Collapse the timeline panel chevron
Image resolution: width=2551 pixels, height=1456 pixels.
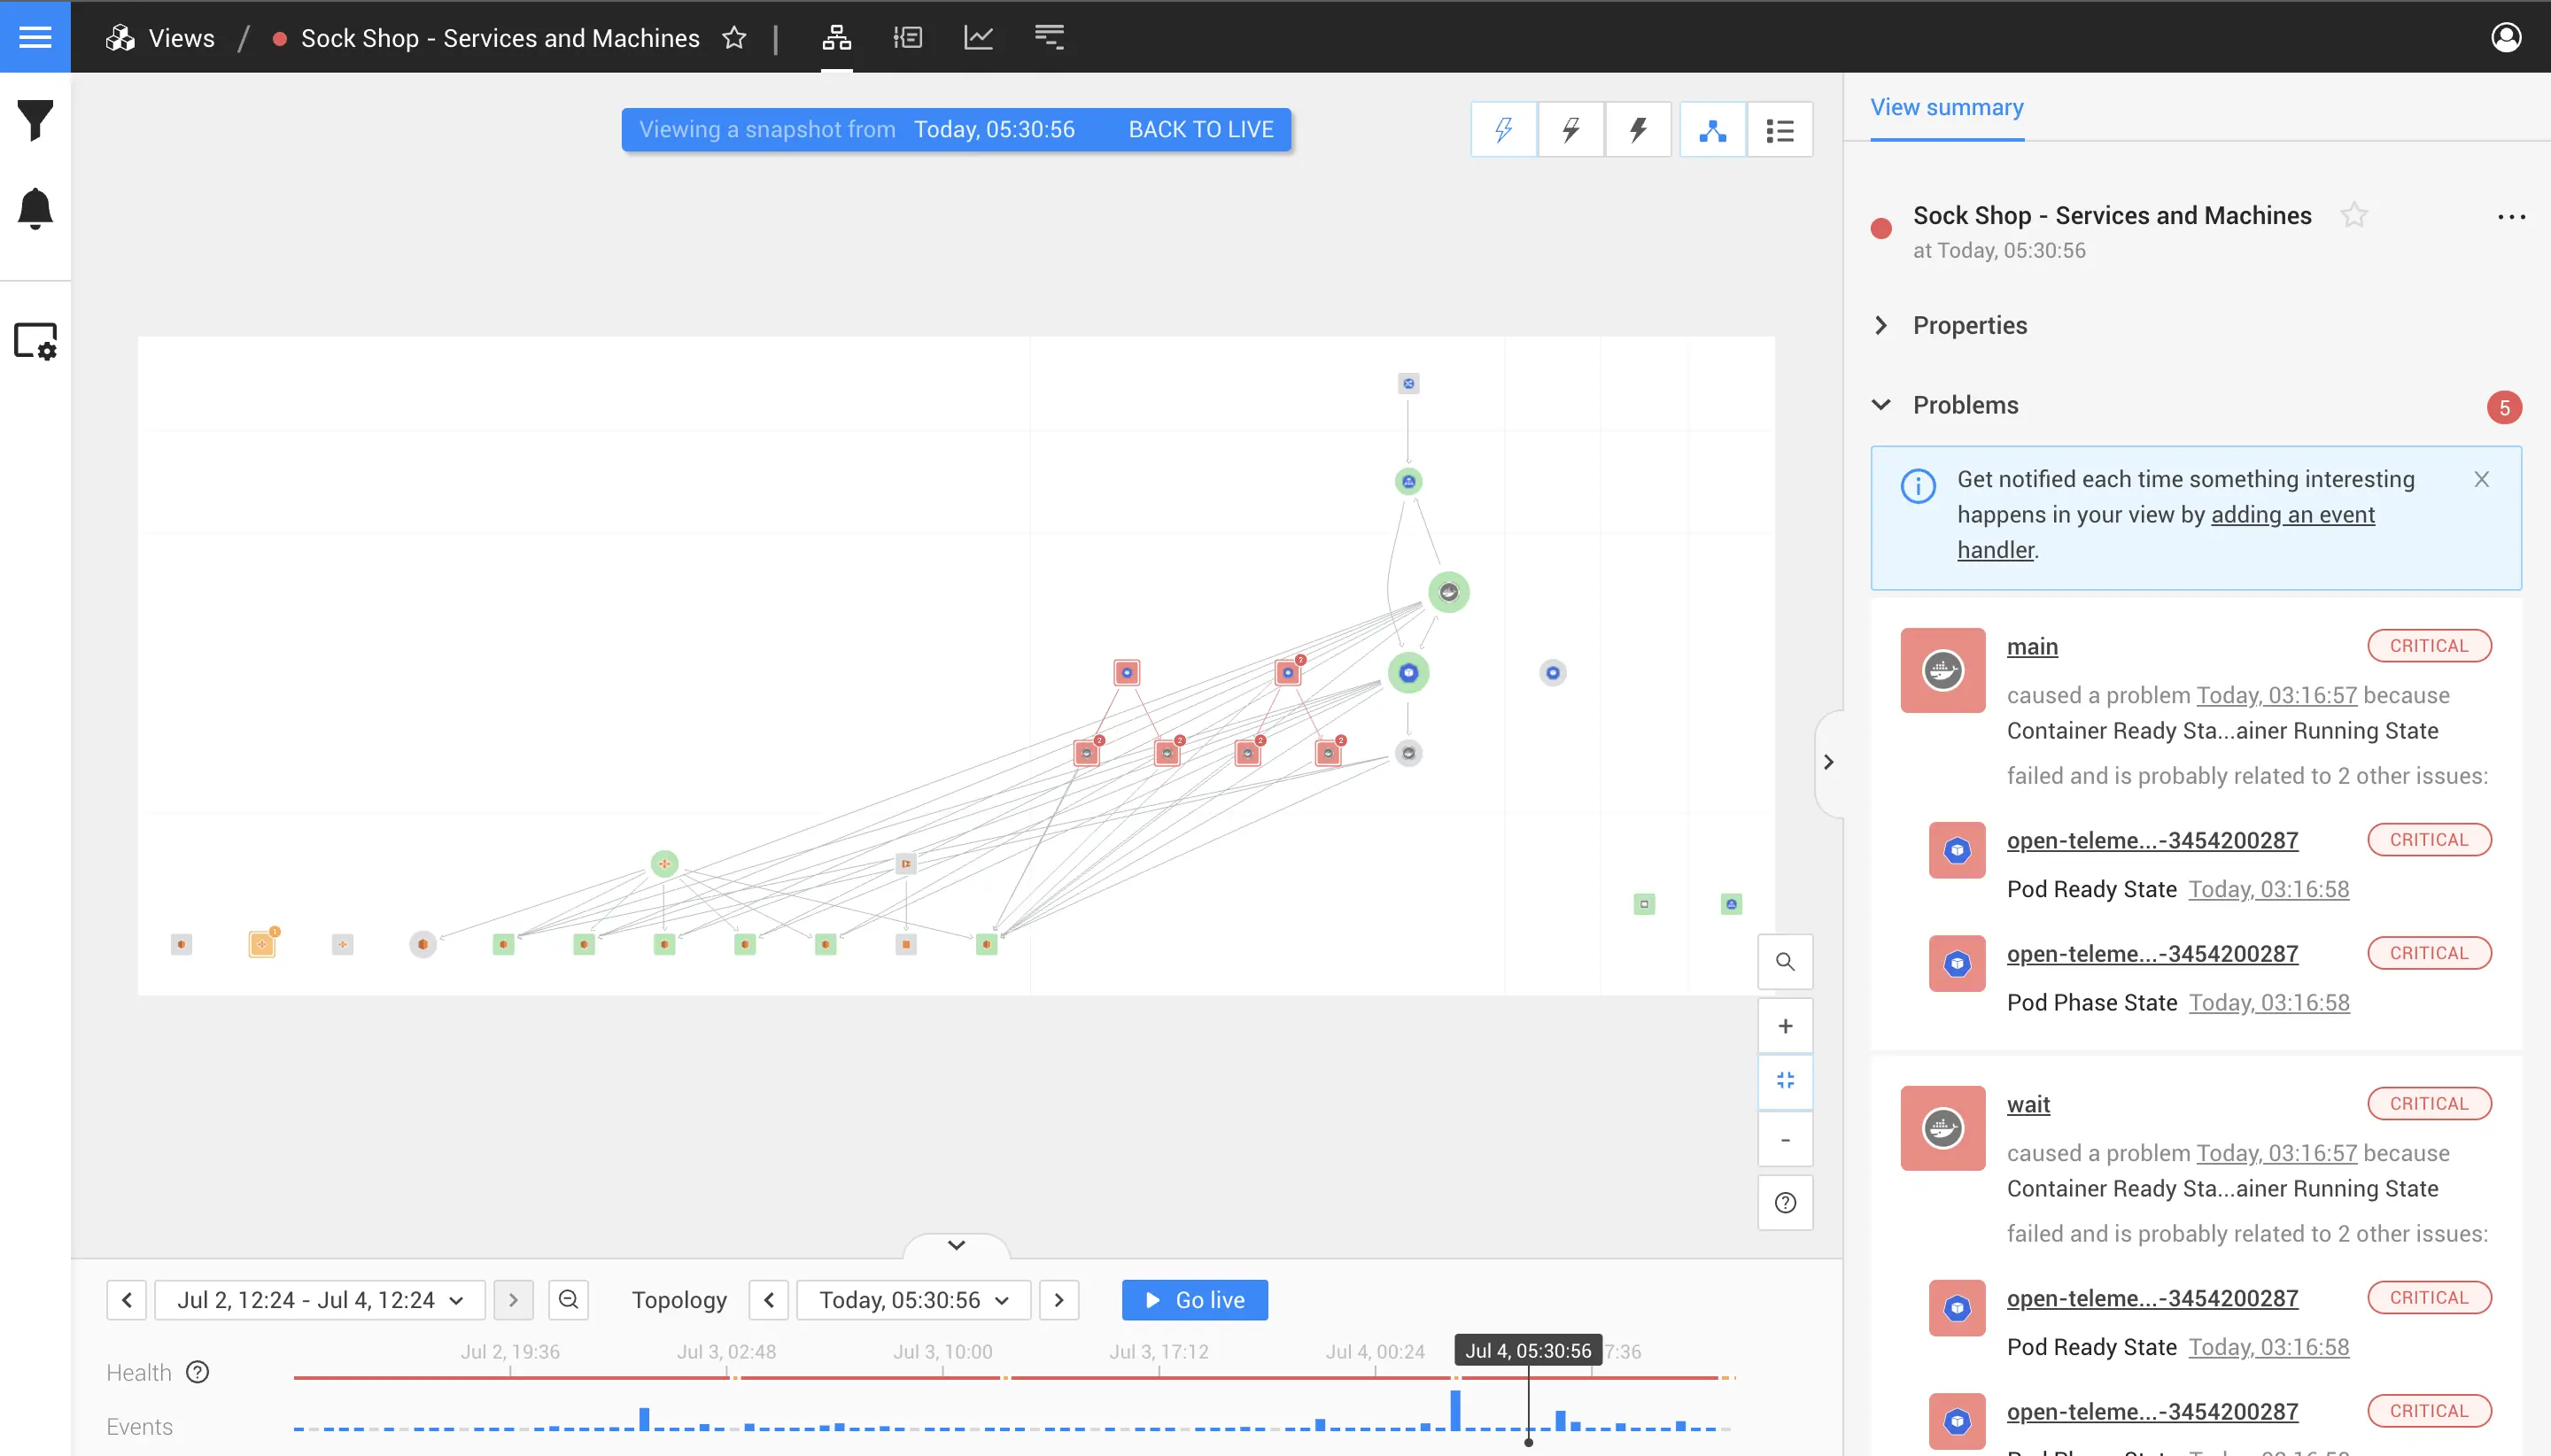(x=956, y=1245)
